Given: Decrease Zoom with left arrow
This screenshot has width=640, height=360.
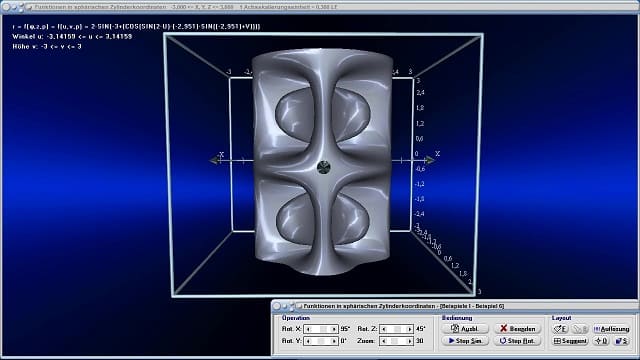Looking at the screenshot, I should (x=384, y=341).
